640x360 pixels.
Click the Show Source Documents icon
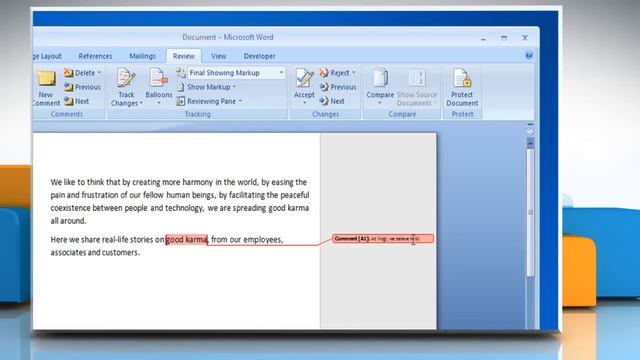point(417,78)
